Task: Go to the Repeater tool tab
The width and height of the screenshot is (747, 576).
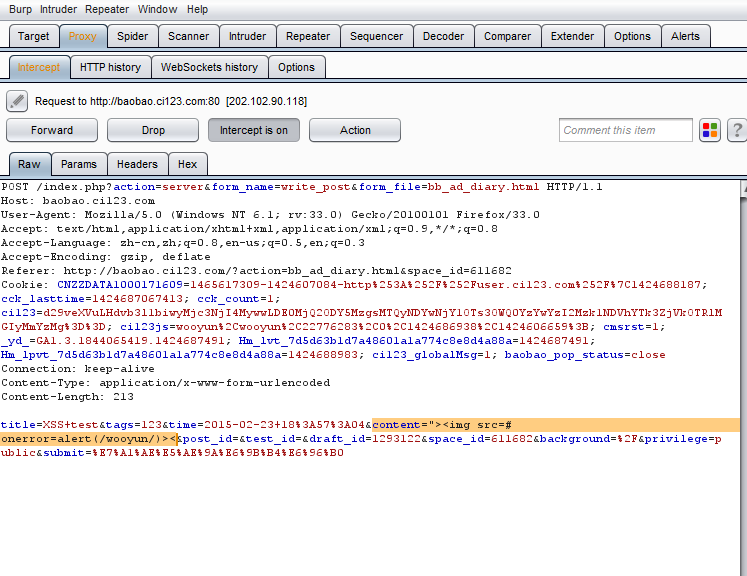Action: [x=308, y=36]
